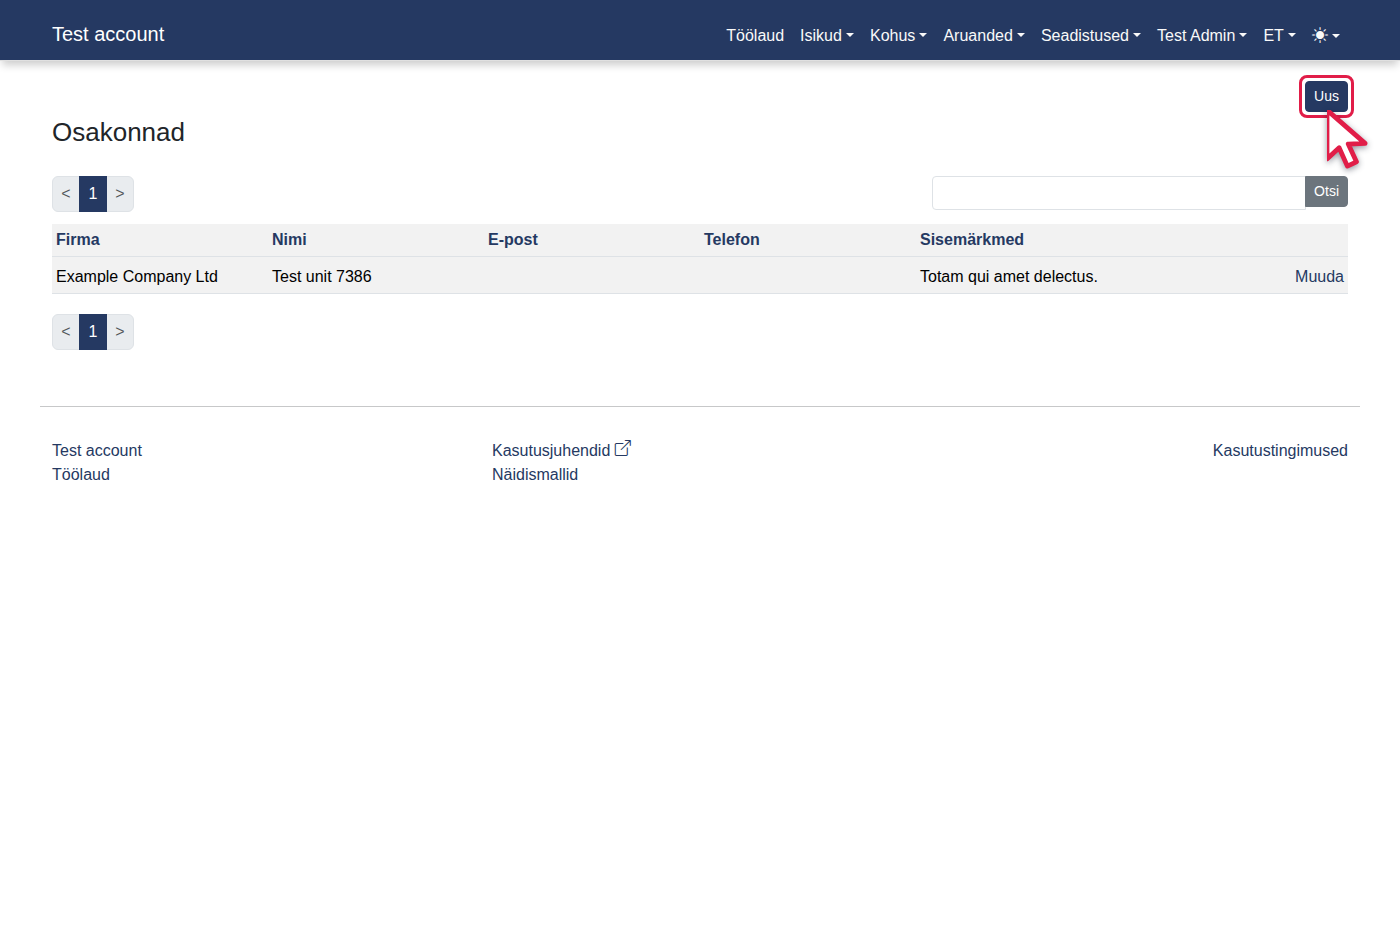
Task: Open Kasutusjuhendid link in footer
Action: pyautogui.click(x=551, y=450)
